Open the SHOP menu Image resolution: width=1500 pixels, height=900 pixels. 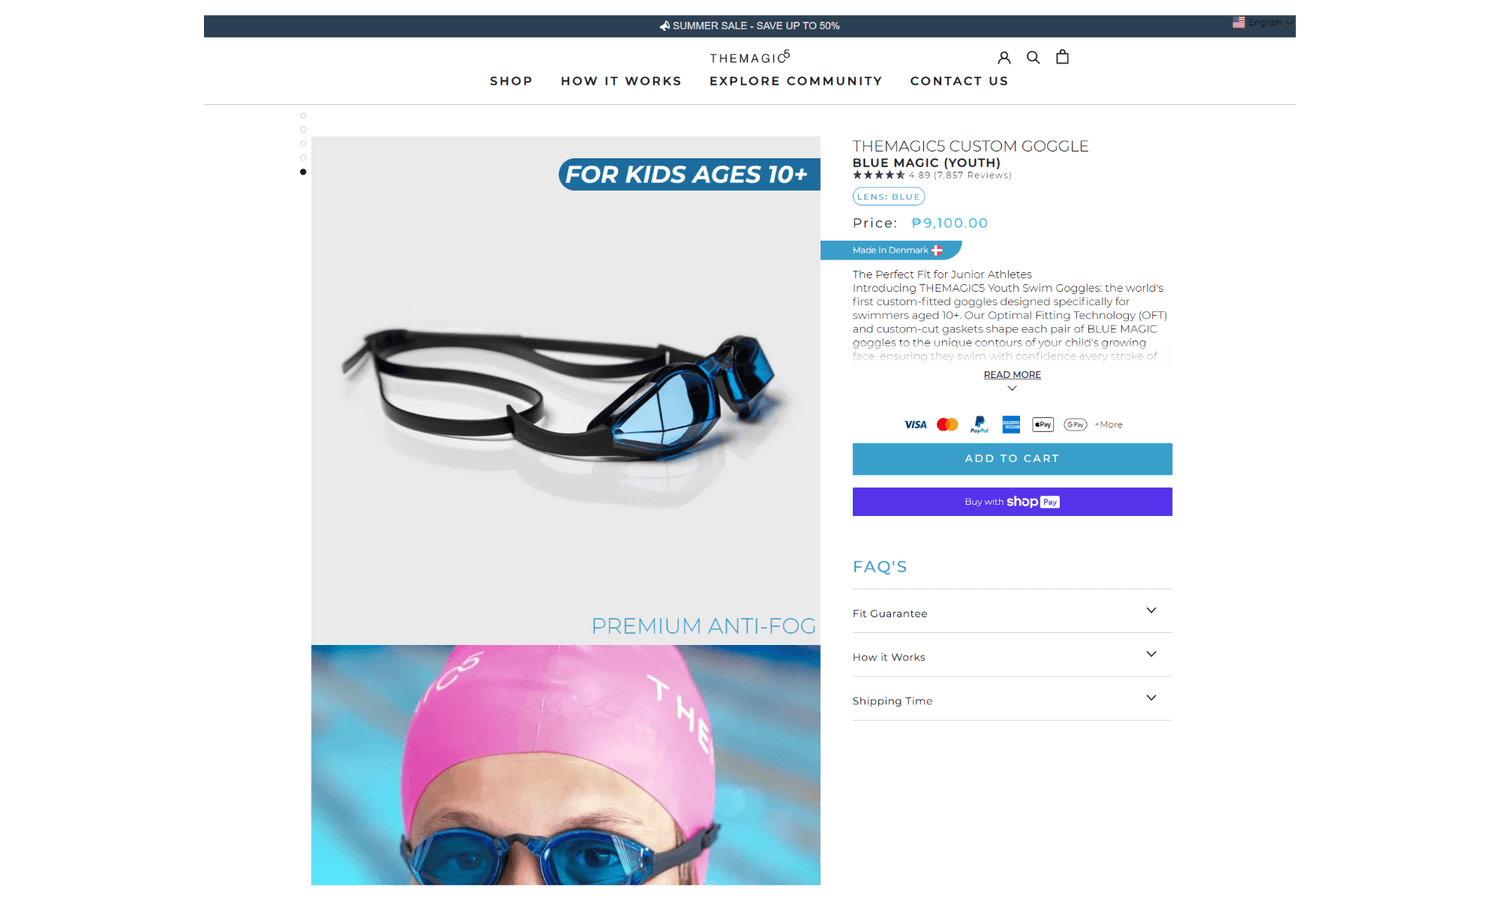coord(511,81)
